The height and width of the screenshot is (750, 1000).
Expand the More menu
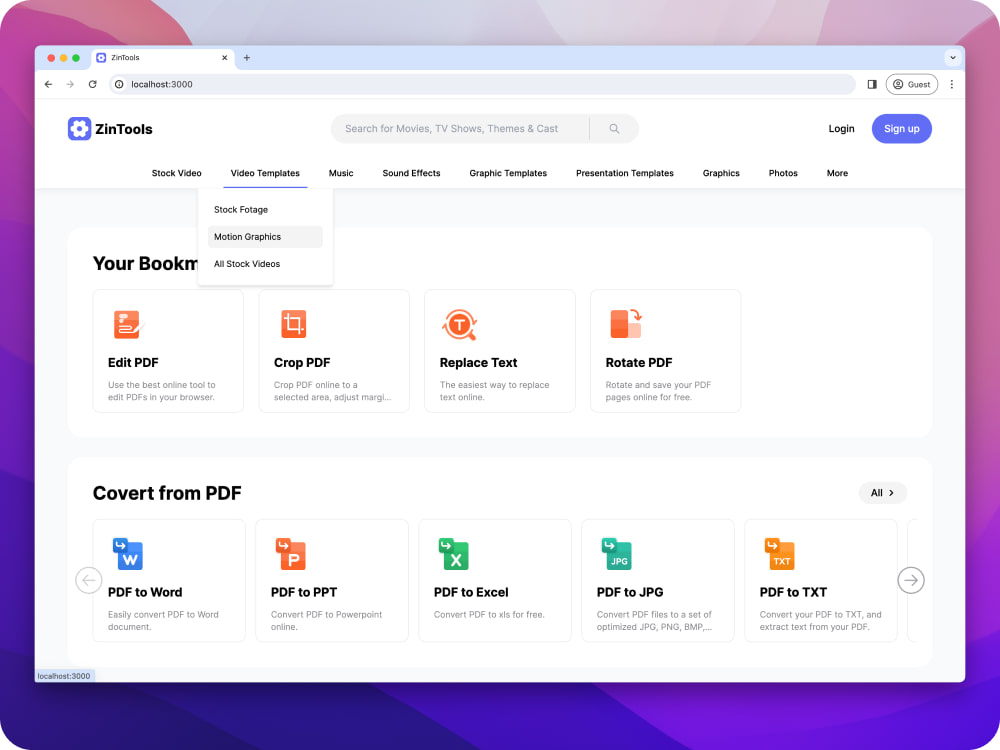pos(837,173)
